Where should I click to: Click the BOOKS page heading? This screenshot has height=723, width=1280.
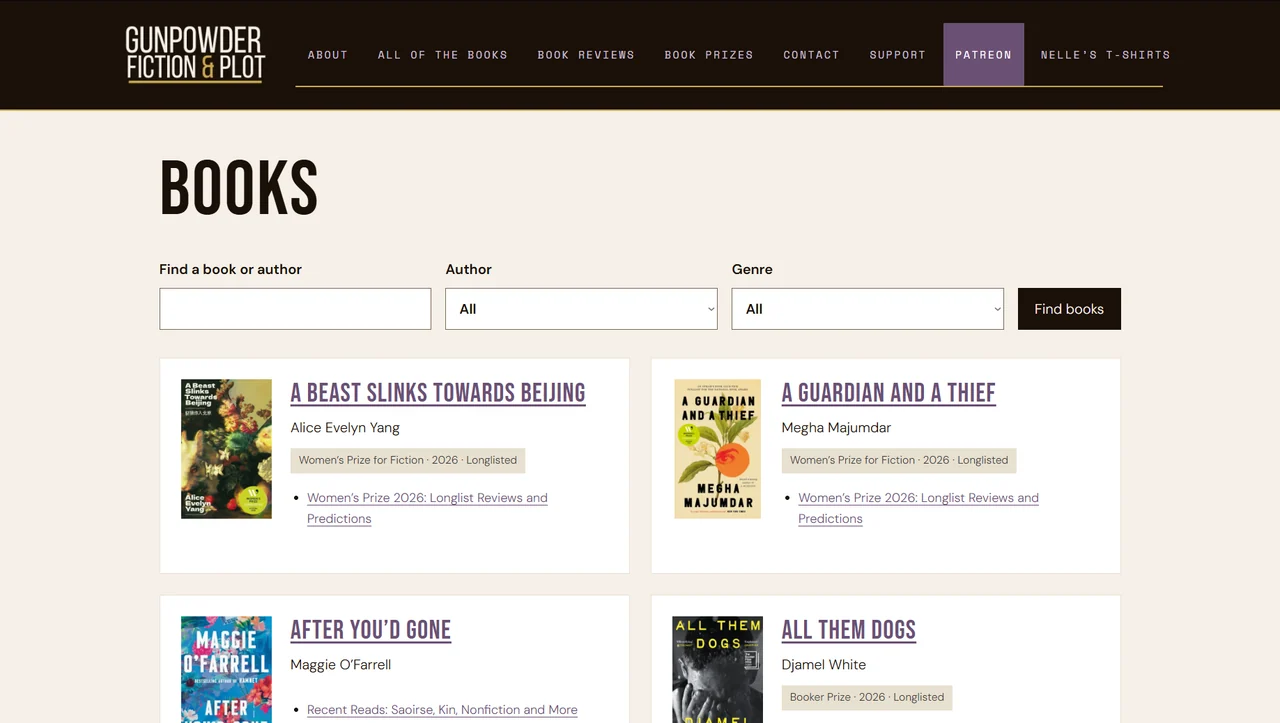pyautogui.click(x=239, y=188)
